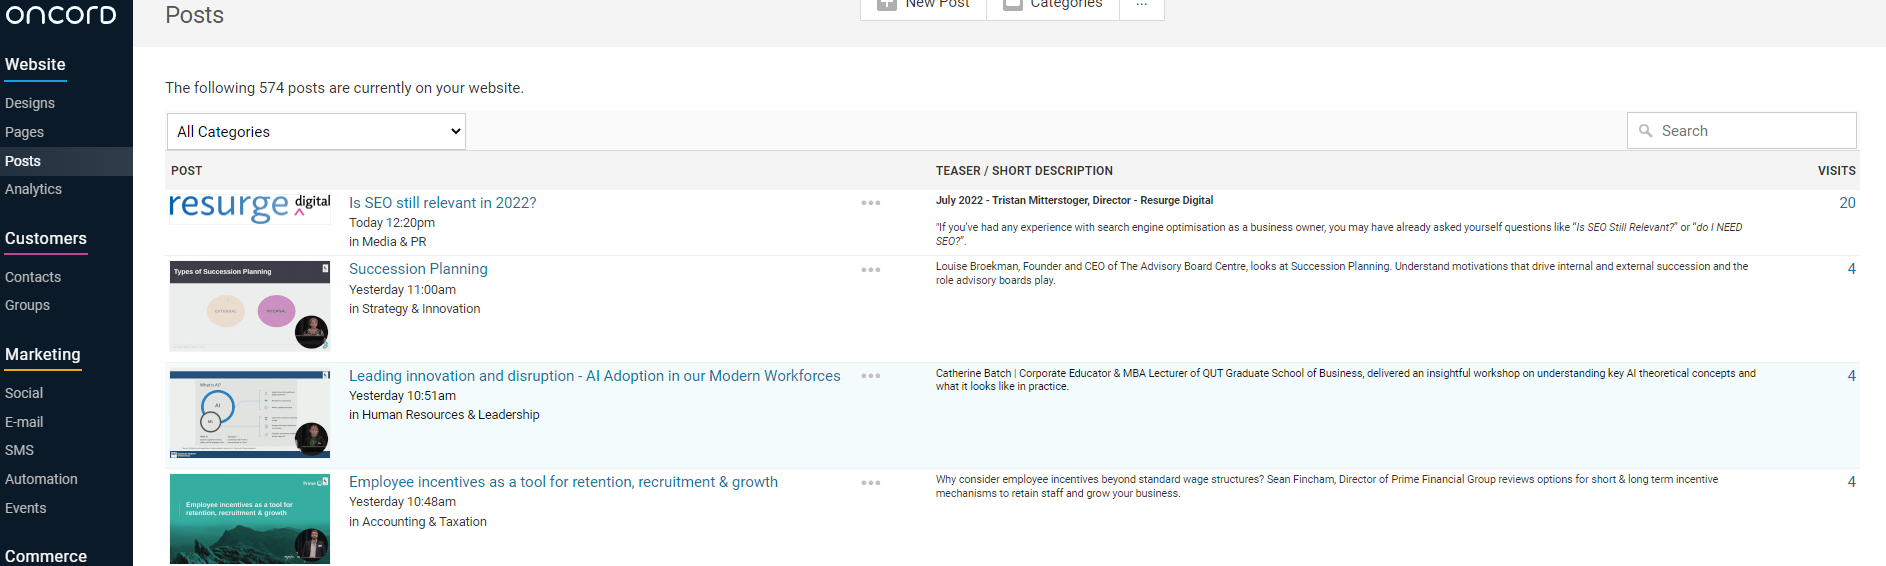Click the New Post plus icon
The height and width of the screenshot is (566, 1886).
886,5
